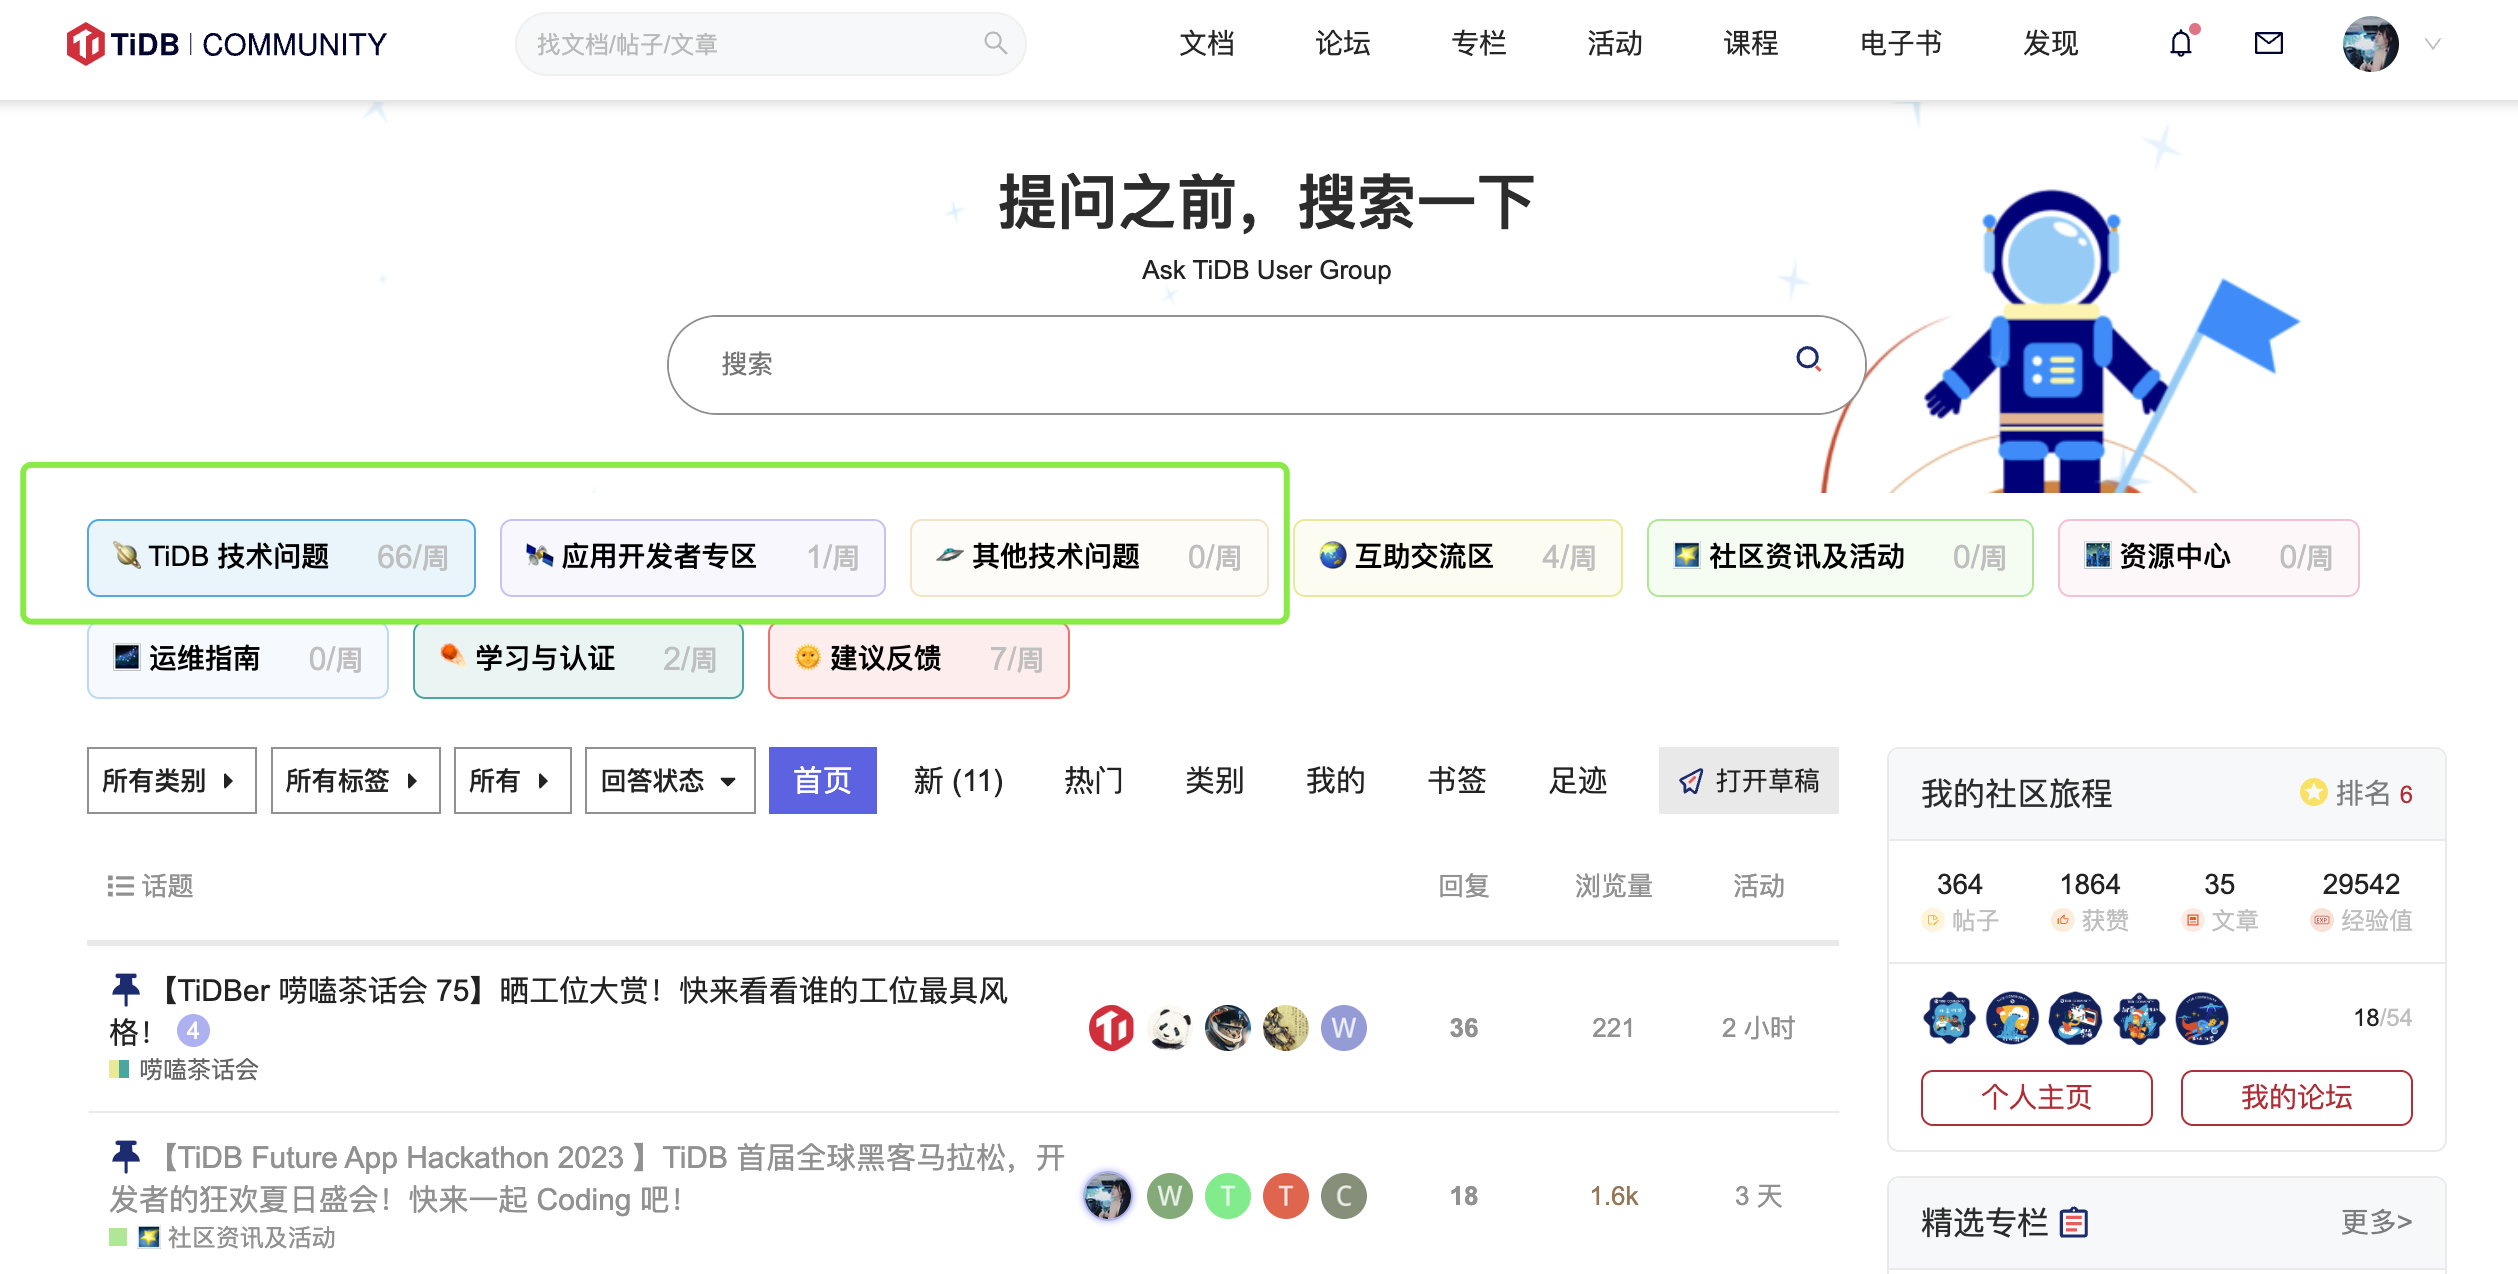The width and height of the screenshot is (2518, 1274).
Task: Open the 回答状态 dropdown
Action: 669,780
